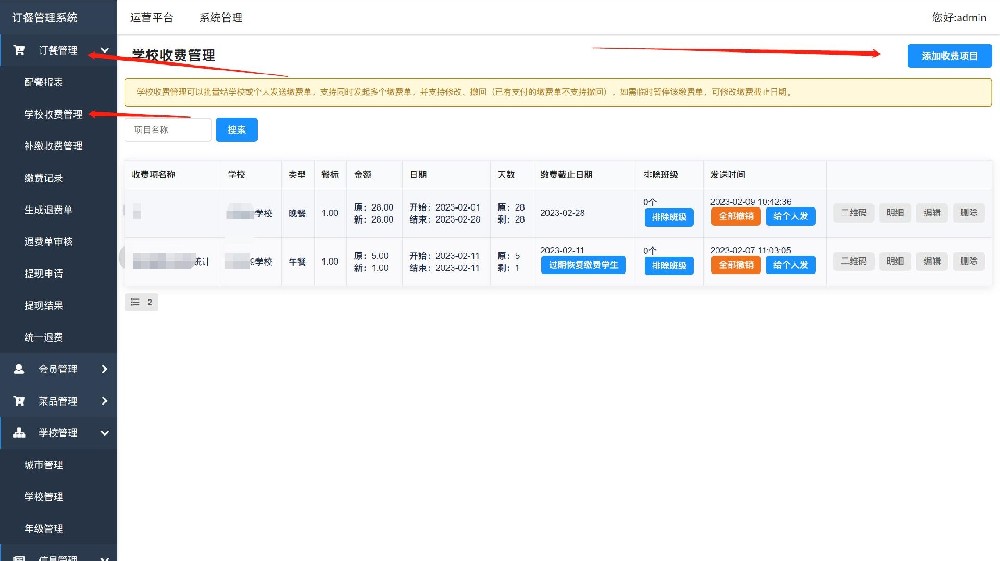Click the person icon beside 会员管理
1000x561 pixels.
pos(19,369)
